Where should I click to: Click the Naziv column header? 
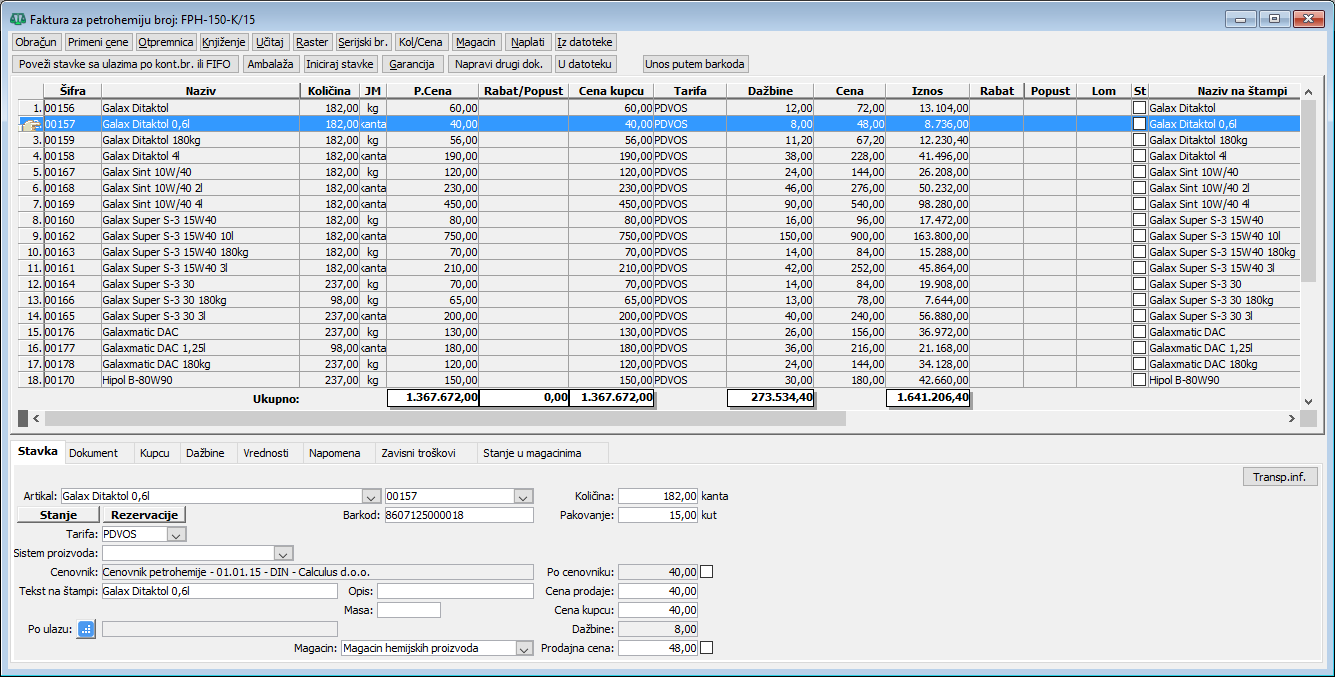[200, 91]
